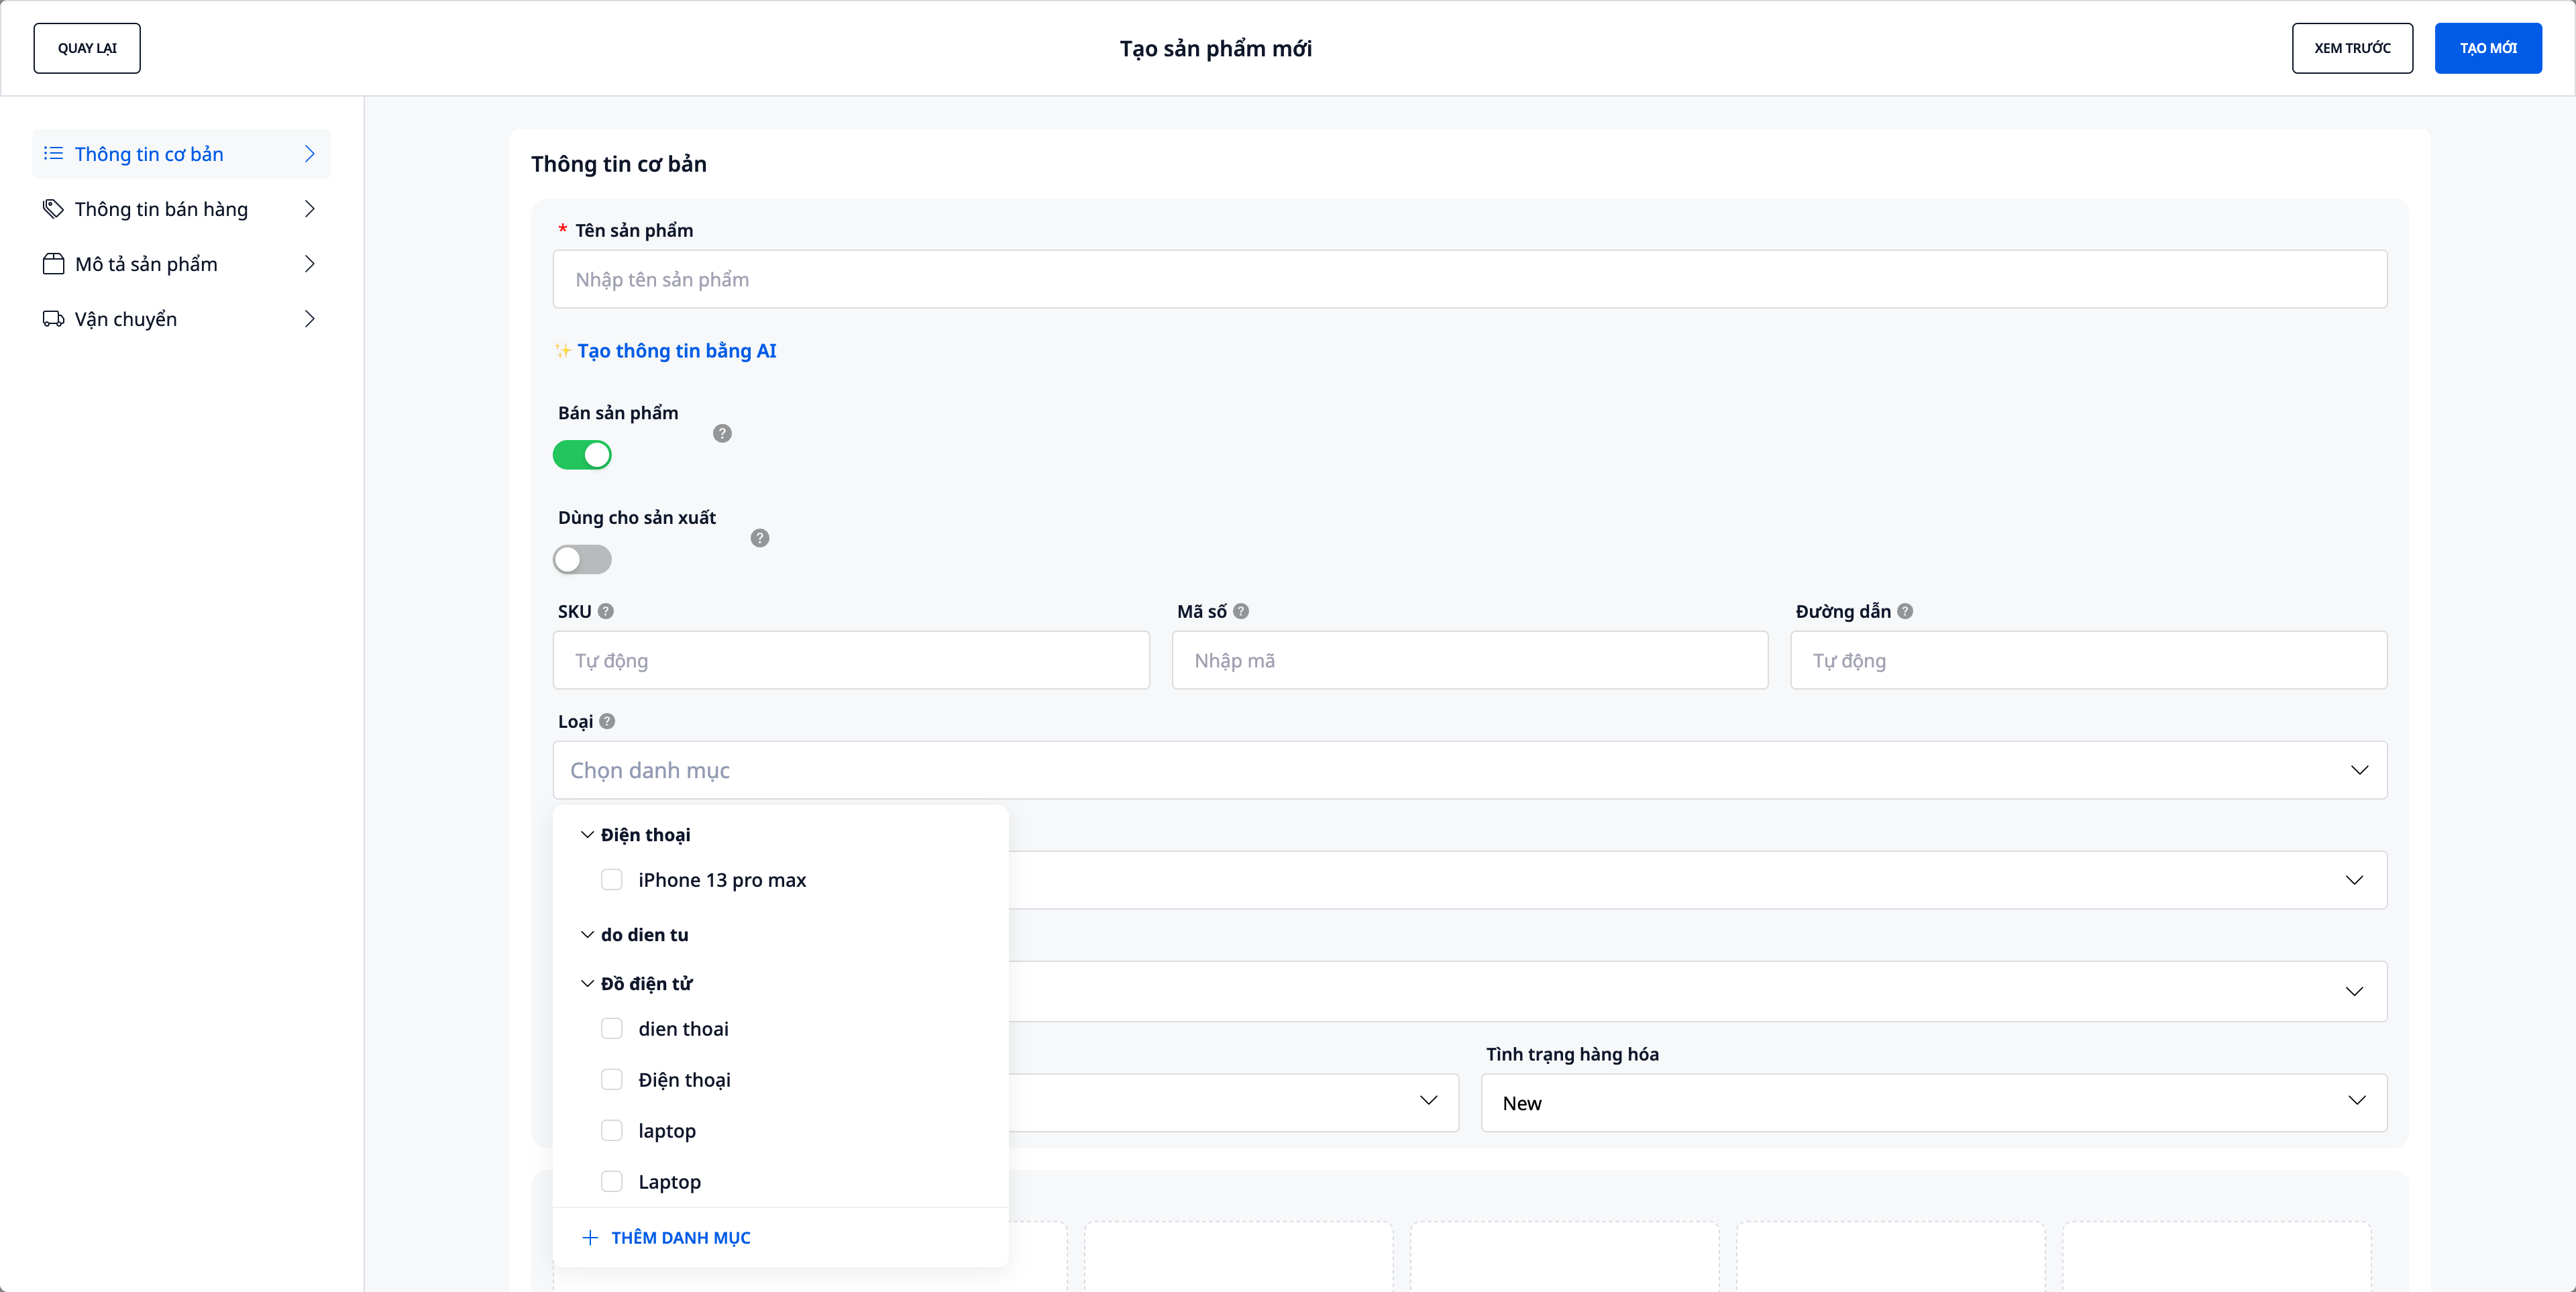Open the Chọn danh mục dropdown
This screenshot has width=2576, height=1292.
pos(1470,770)
